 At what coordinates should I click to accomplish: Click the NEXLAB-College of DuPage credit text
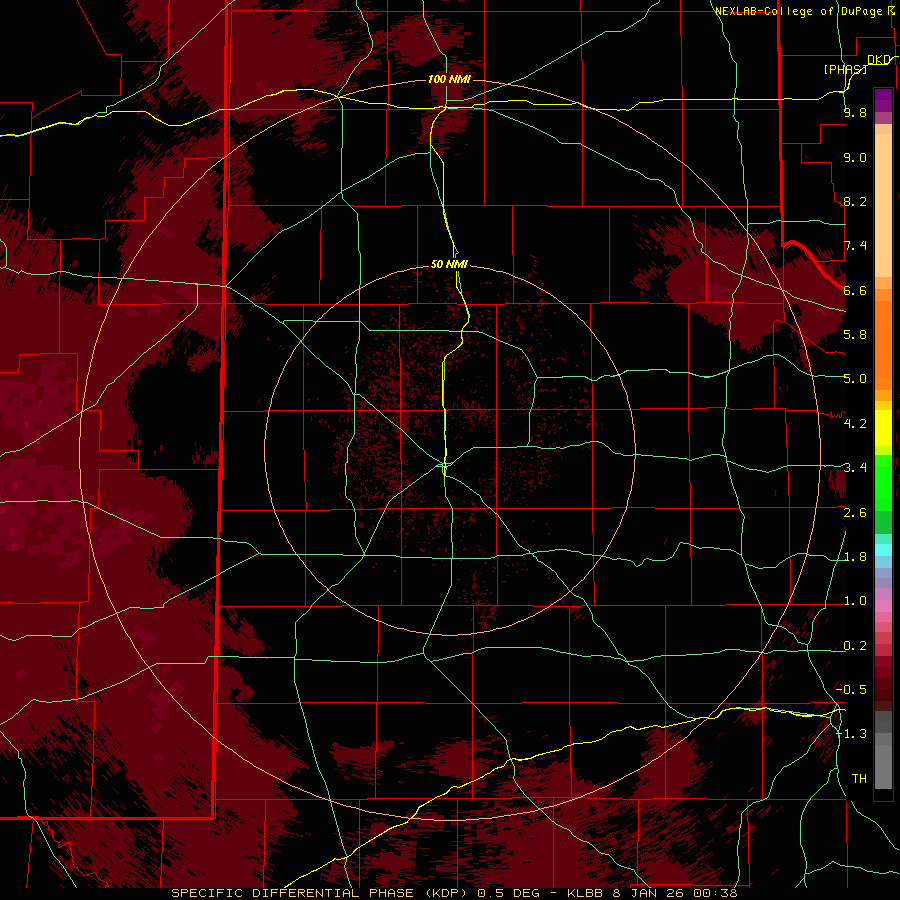point(804,11)
